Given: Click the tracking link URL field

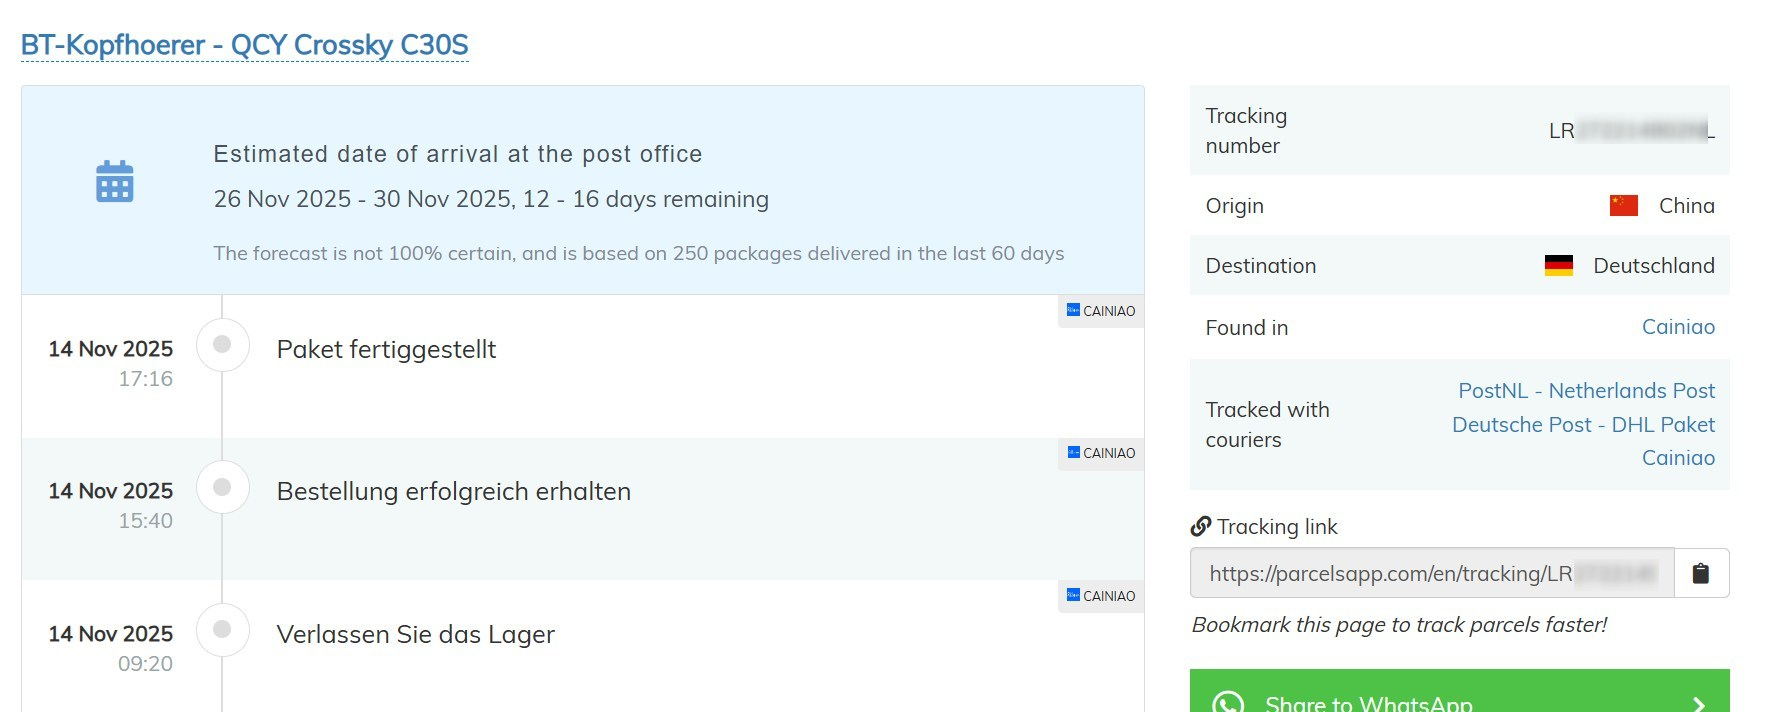Looking at the screenshot, I should 1431,573.
